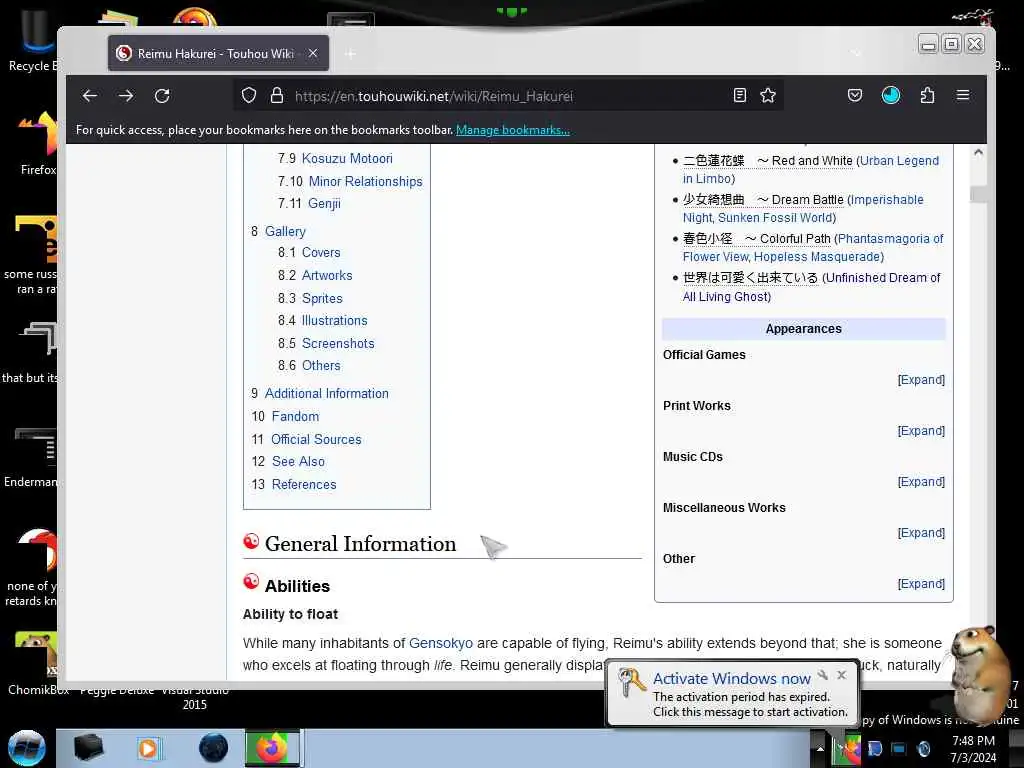Open the Firefox account profile icon
The height and width of the screenshot is (768, 1024).
point(891,95)
